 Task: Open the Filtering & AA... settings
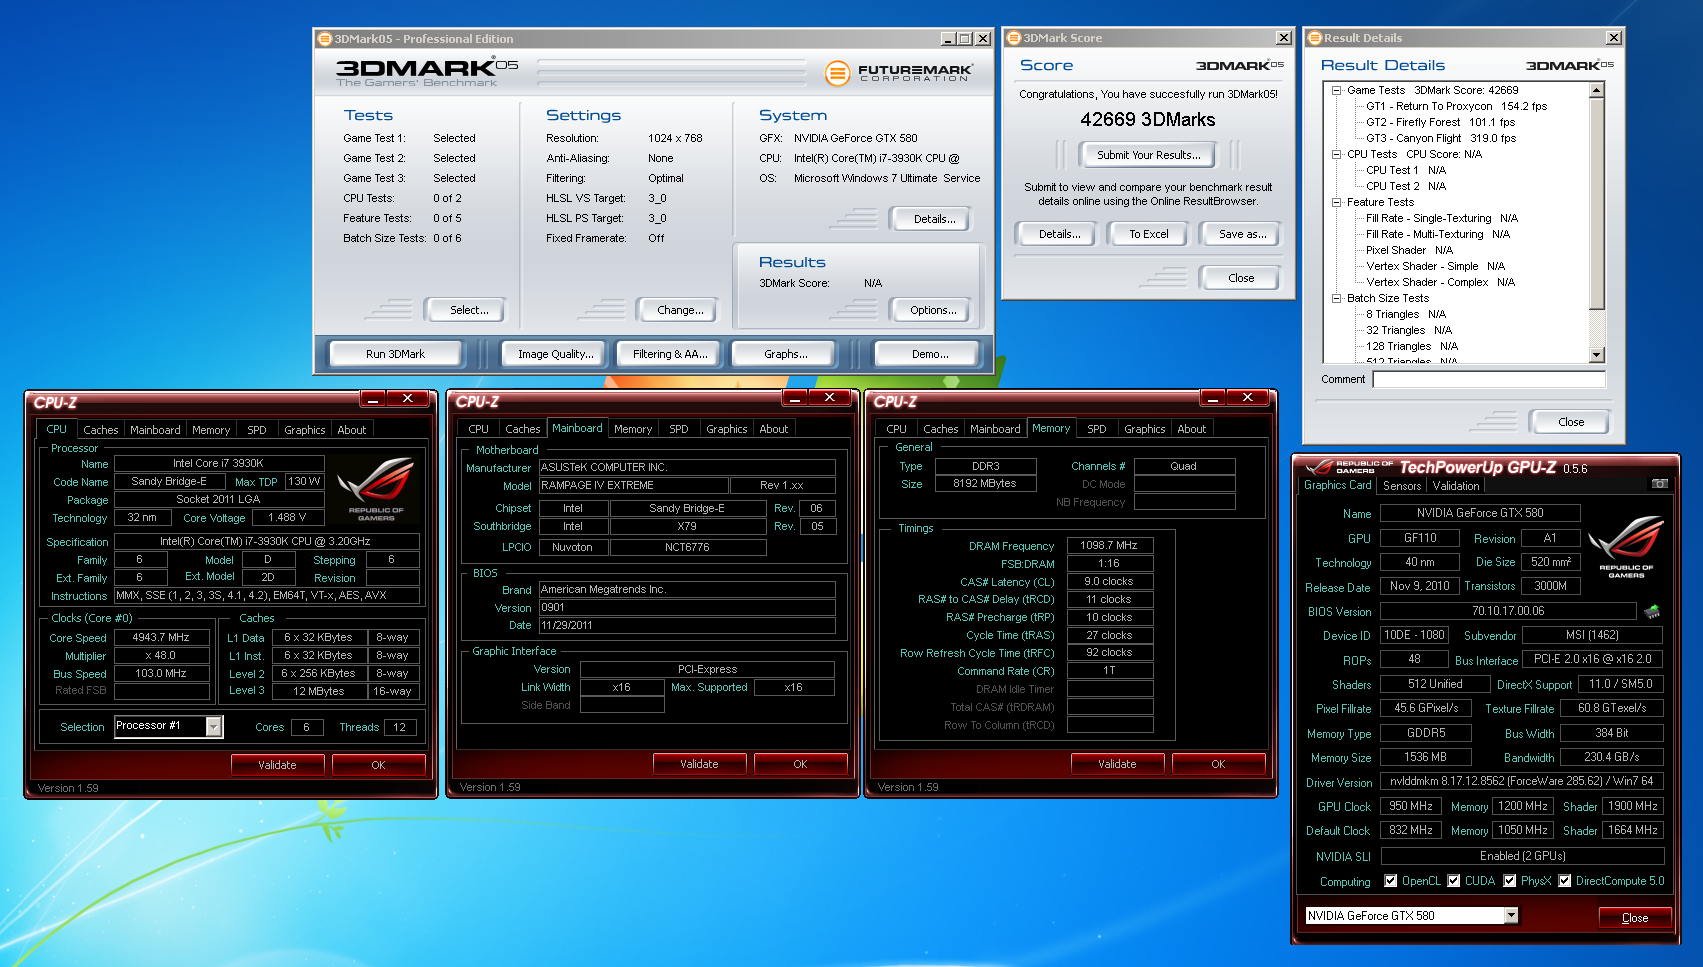point(670,354)
